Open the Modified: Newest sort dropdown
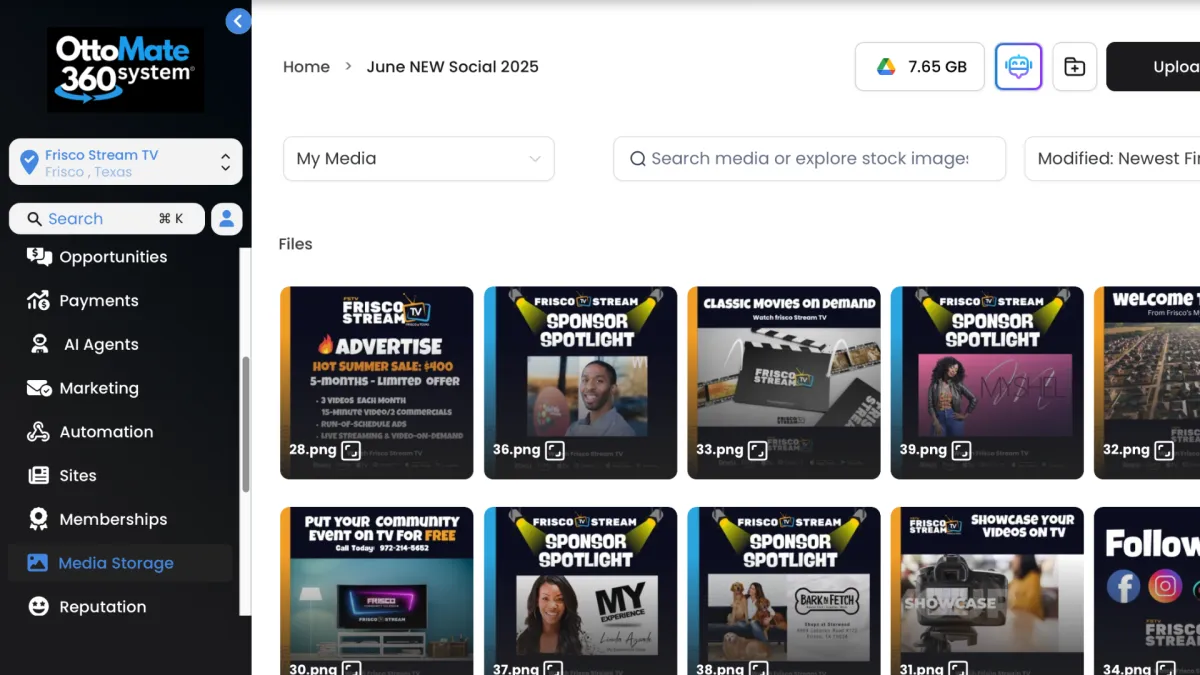Viewport: 1200px width, 675px height. (1112, 159)
